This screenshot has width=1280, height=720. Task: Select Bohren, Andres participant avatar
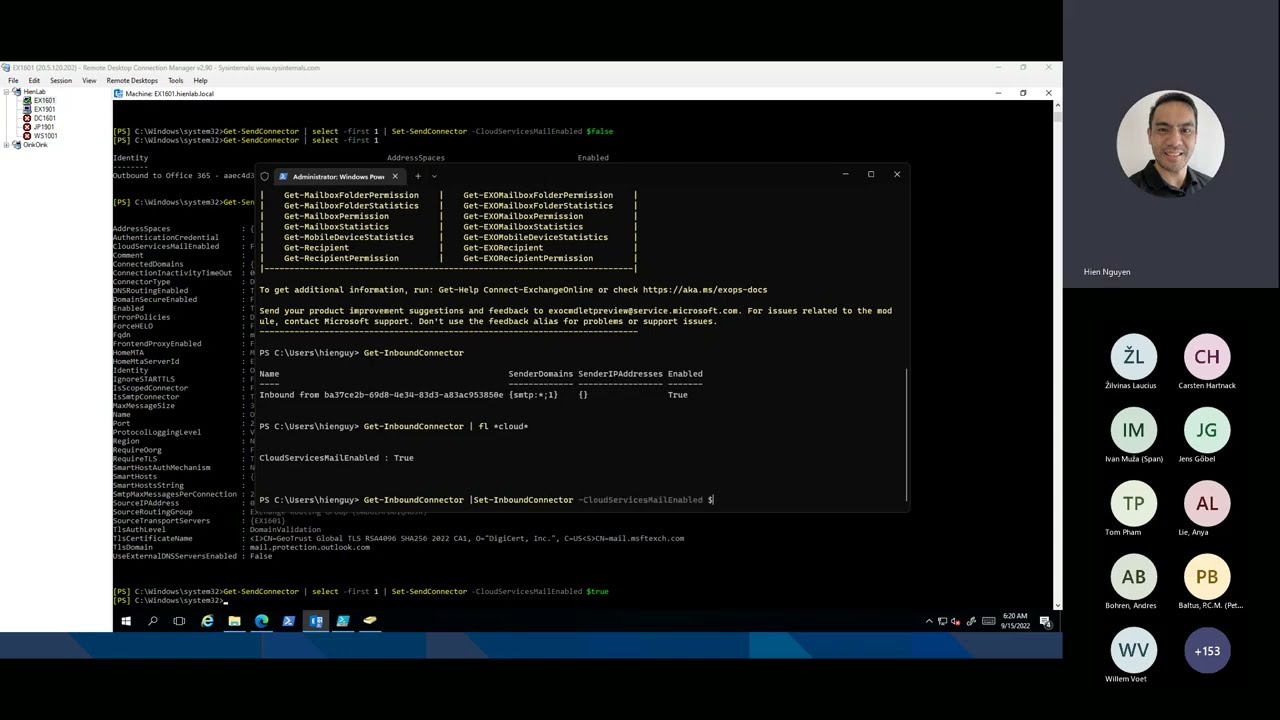coord(1133,577)
